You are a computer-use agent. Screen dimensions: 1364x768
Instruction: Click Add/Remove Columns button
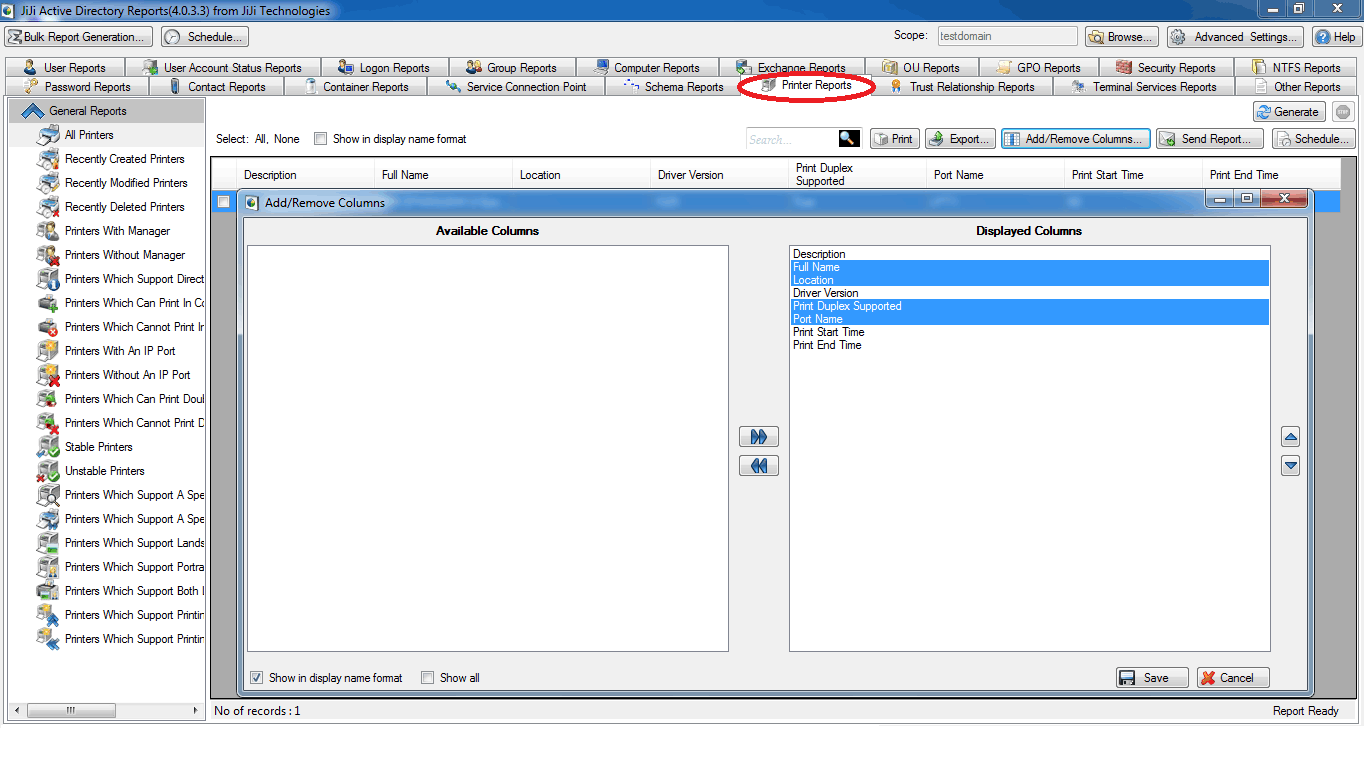coord(1076,139)
